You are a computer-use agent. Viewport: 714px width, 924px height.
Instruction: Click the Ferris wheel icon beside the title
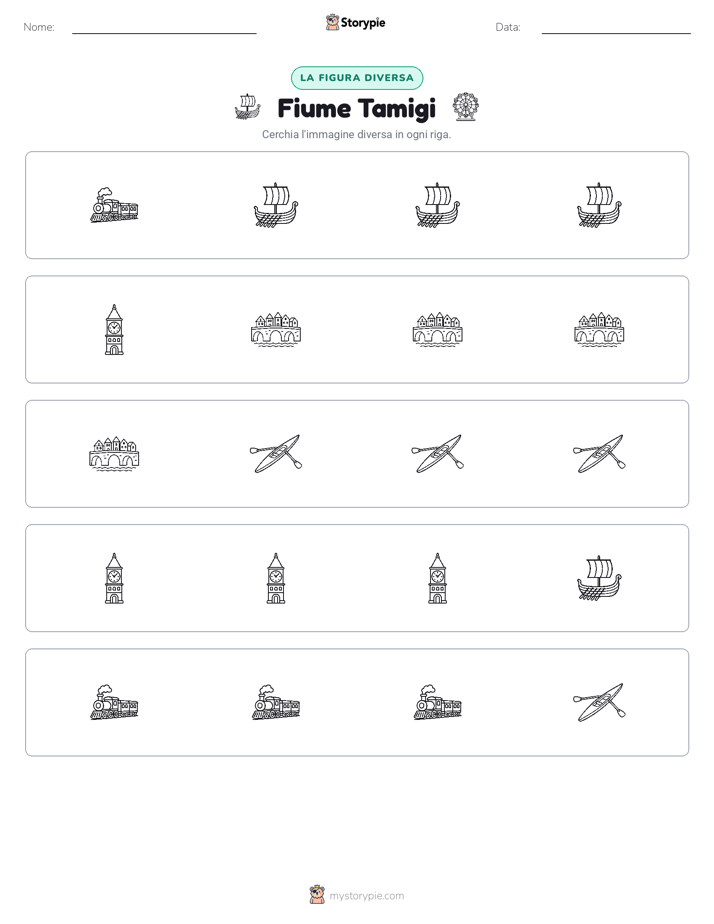tap(465, 107)
